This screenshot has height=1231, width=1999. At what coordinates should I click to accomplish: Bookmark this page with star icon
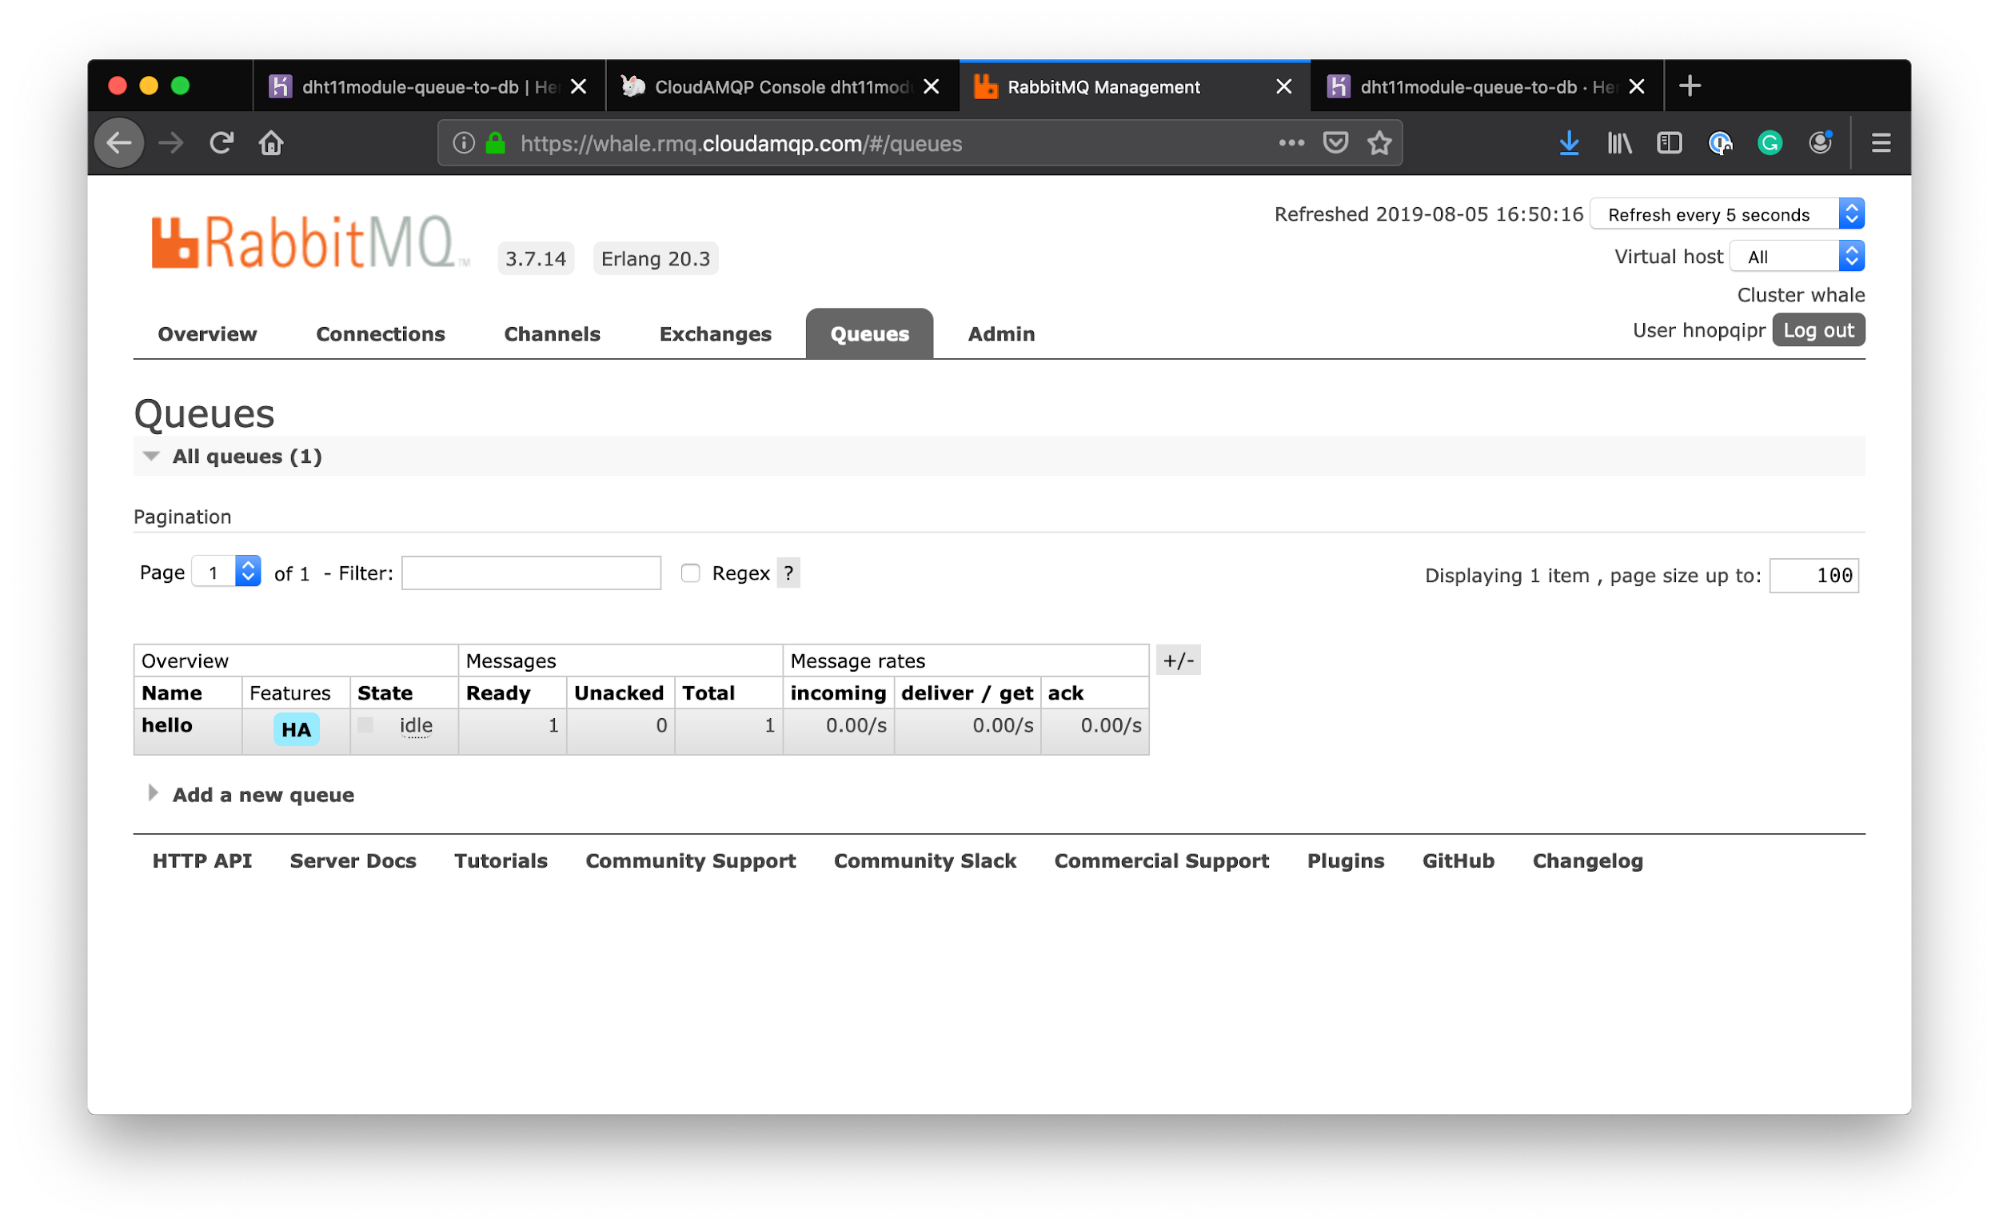tap(1380, 143)
